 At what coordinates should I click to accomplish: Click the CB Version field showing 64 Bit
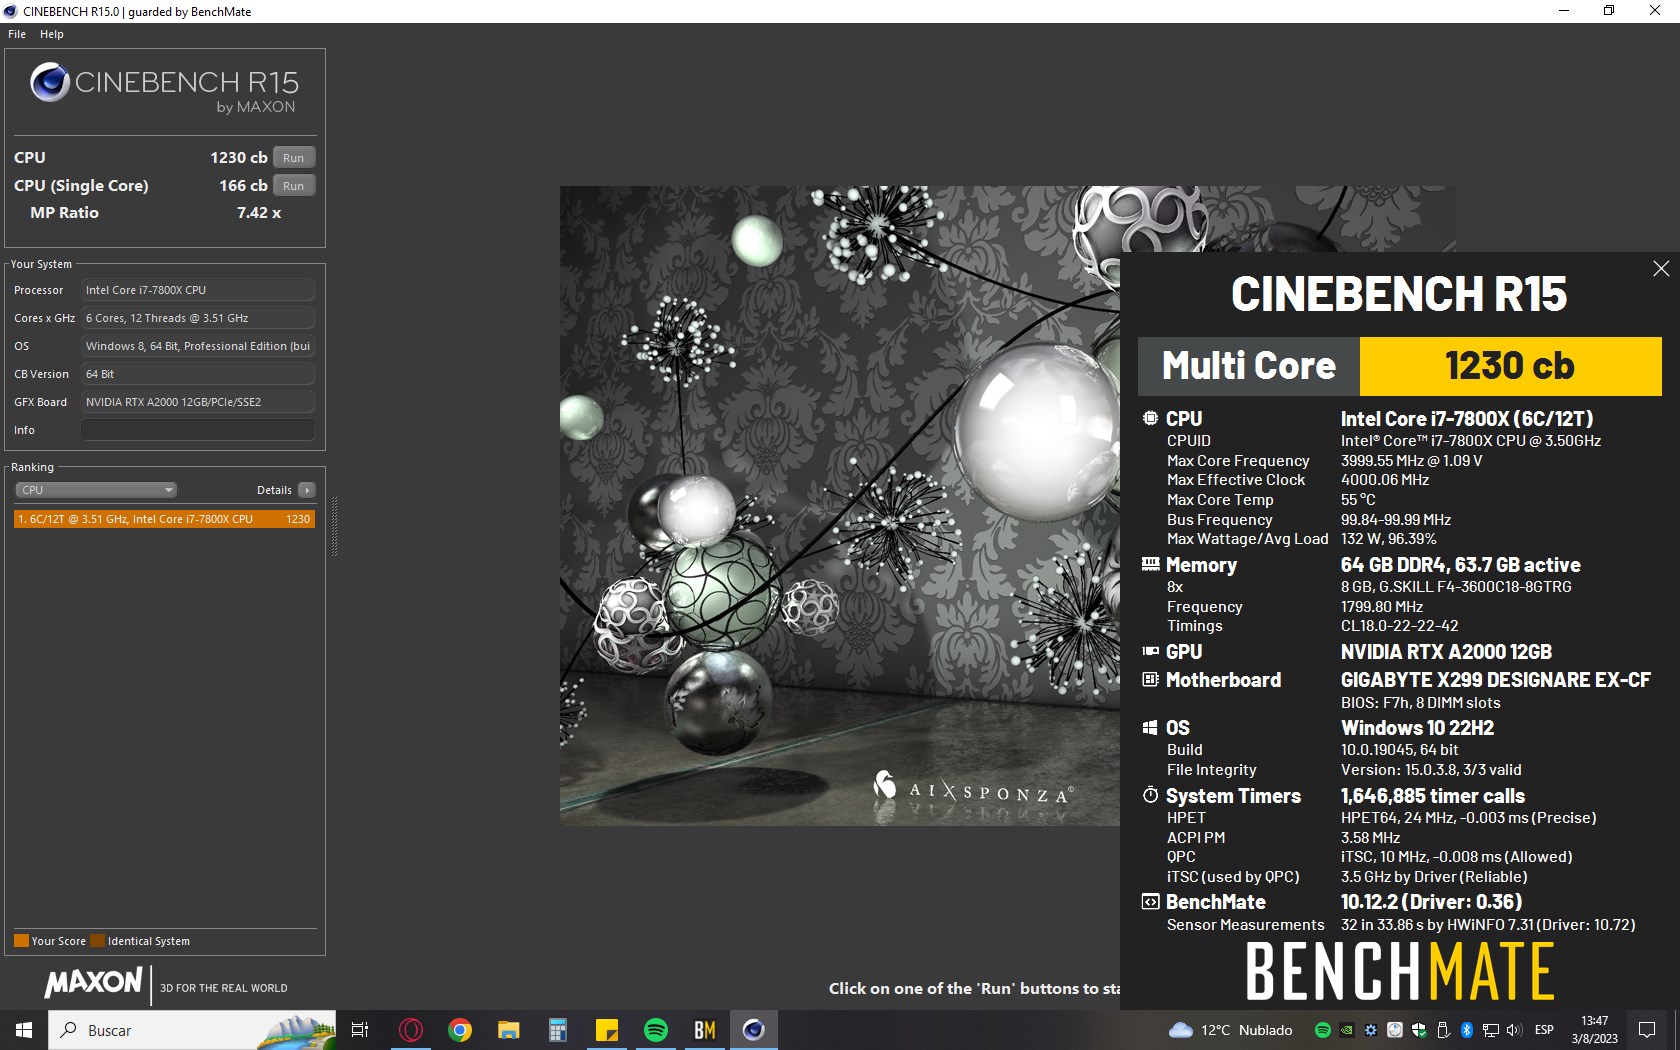click(198, 374)
